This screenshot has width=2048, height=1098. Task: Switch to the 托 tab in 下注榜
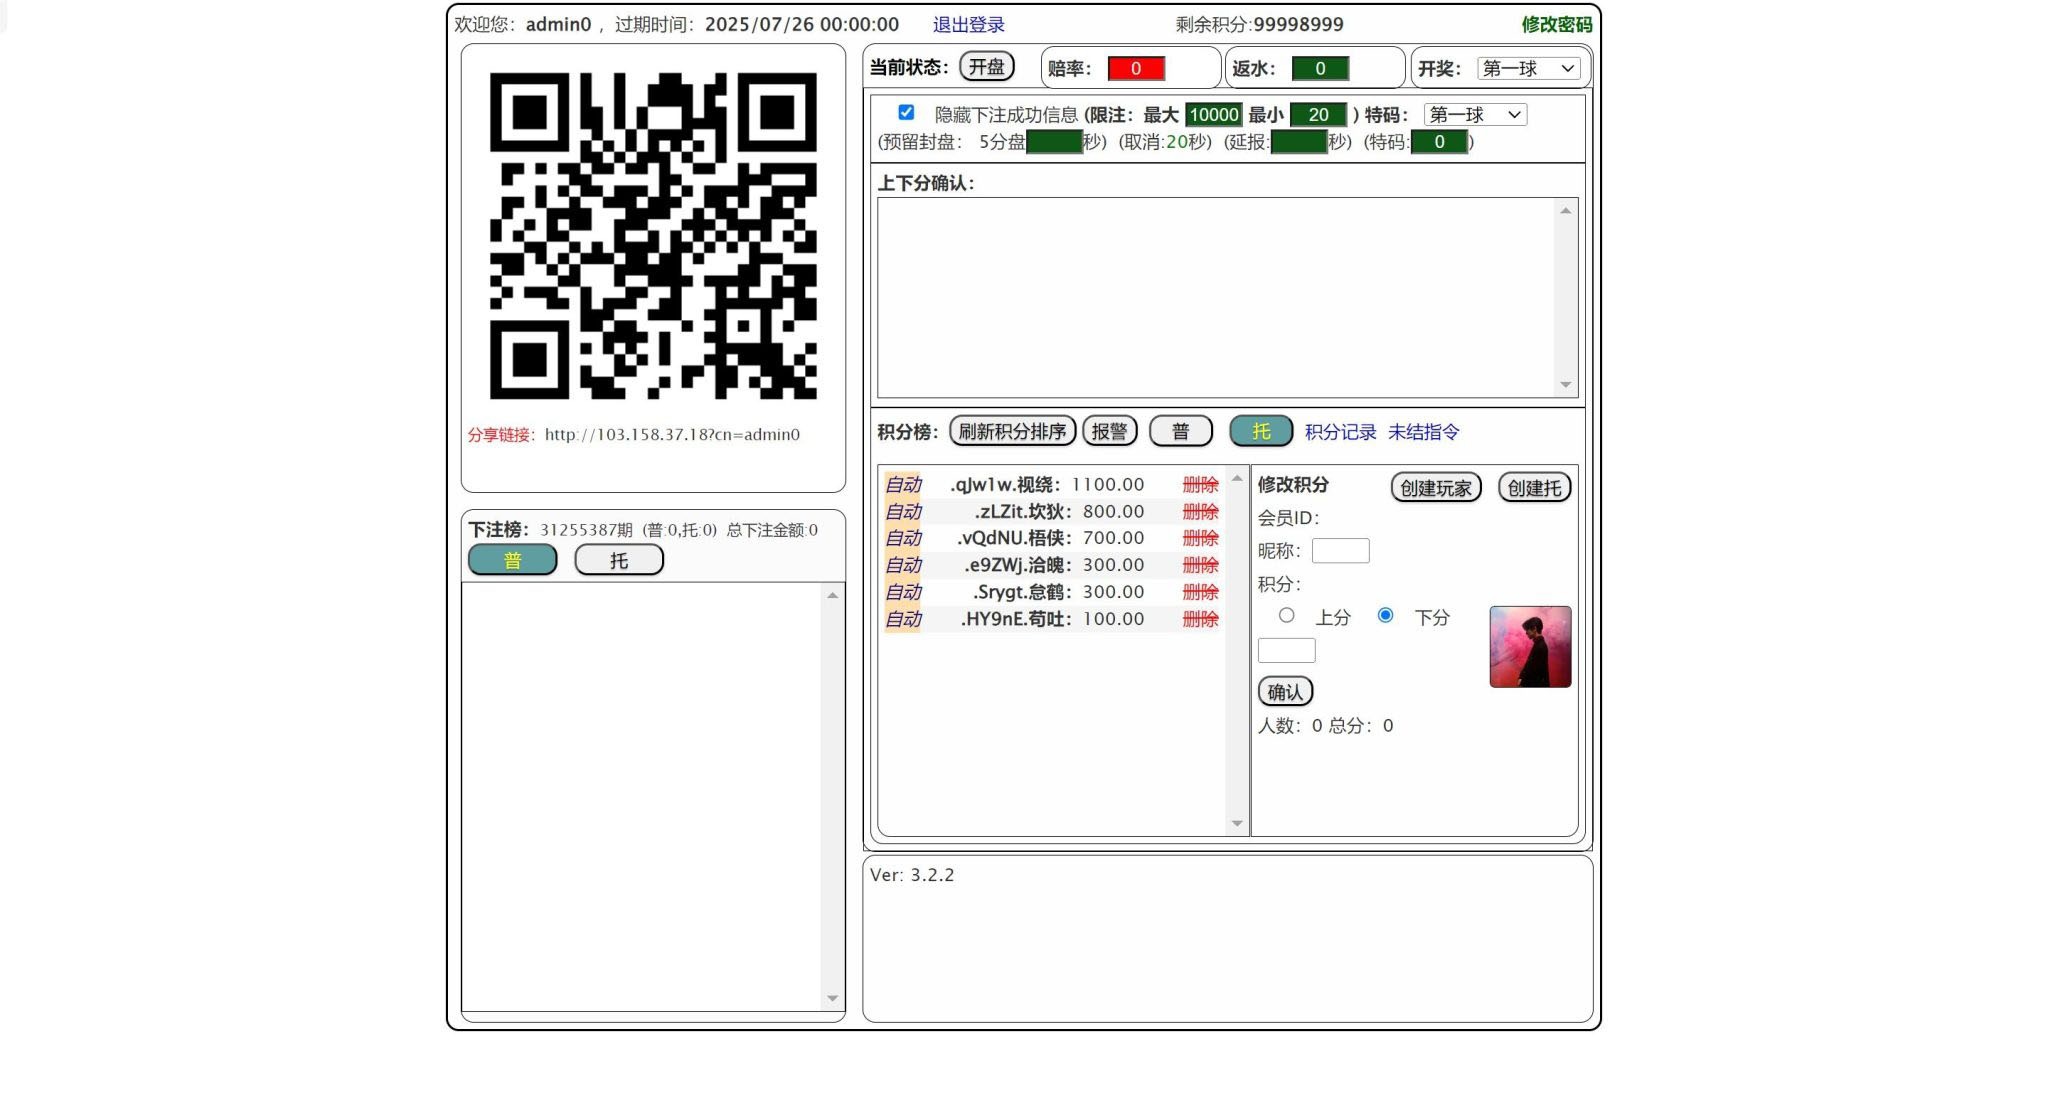[x=618, y=559]
